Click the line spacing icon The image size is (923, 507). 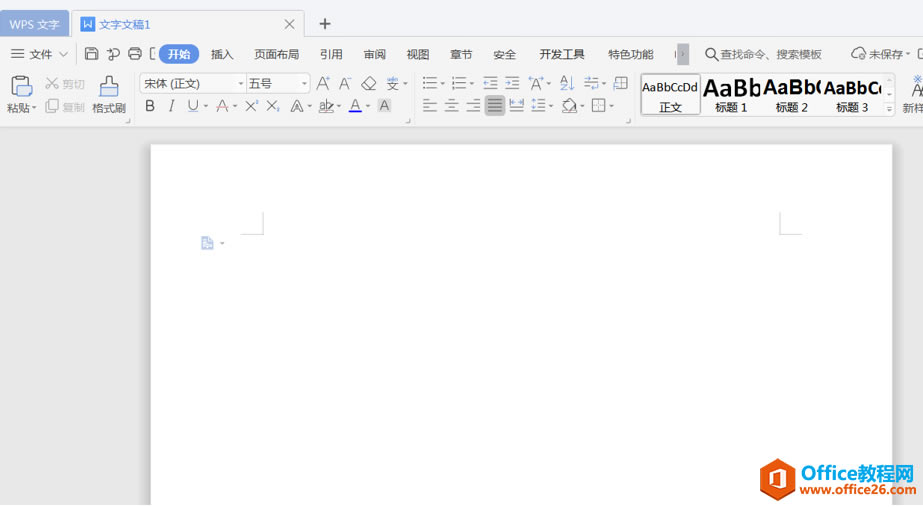click(x=538, y=106)
